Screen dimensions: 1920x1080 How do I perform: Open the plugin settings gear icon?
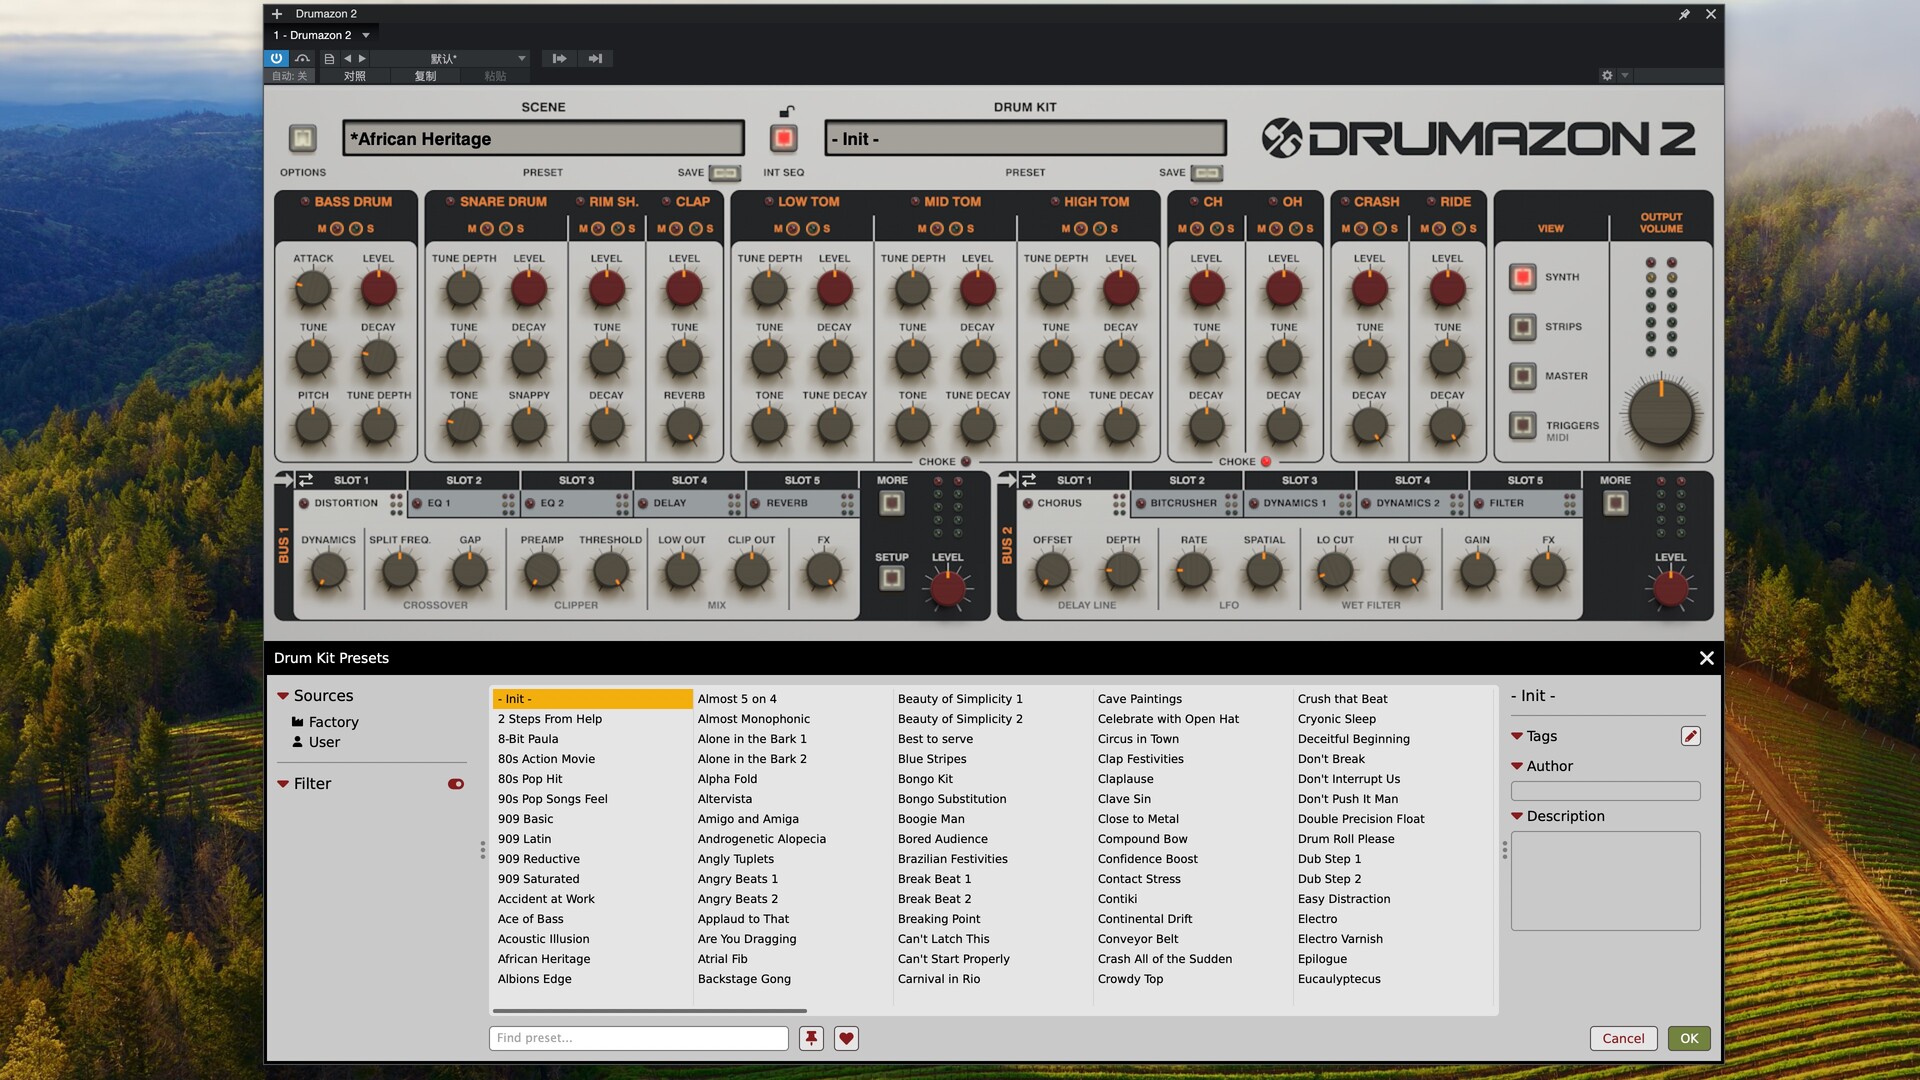[1607, 75]
